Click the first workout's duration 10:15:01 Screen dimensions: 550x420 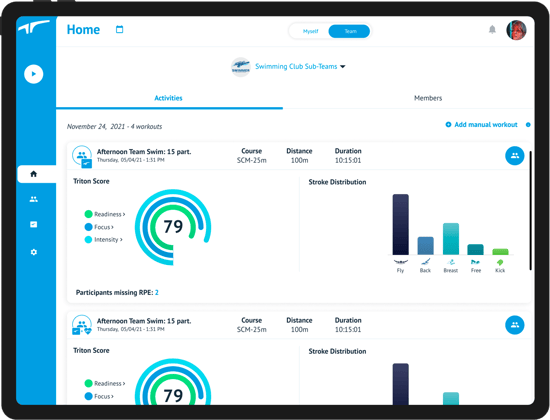[x=348, y=160]
